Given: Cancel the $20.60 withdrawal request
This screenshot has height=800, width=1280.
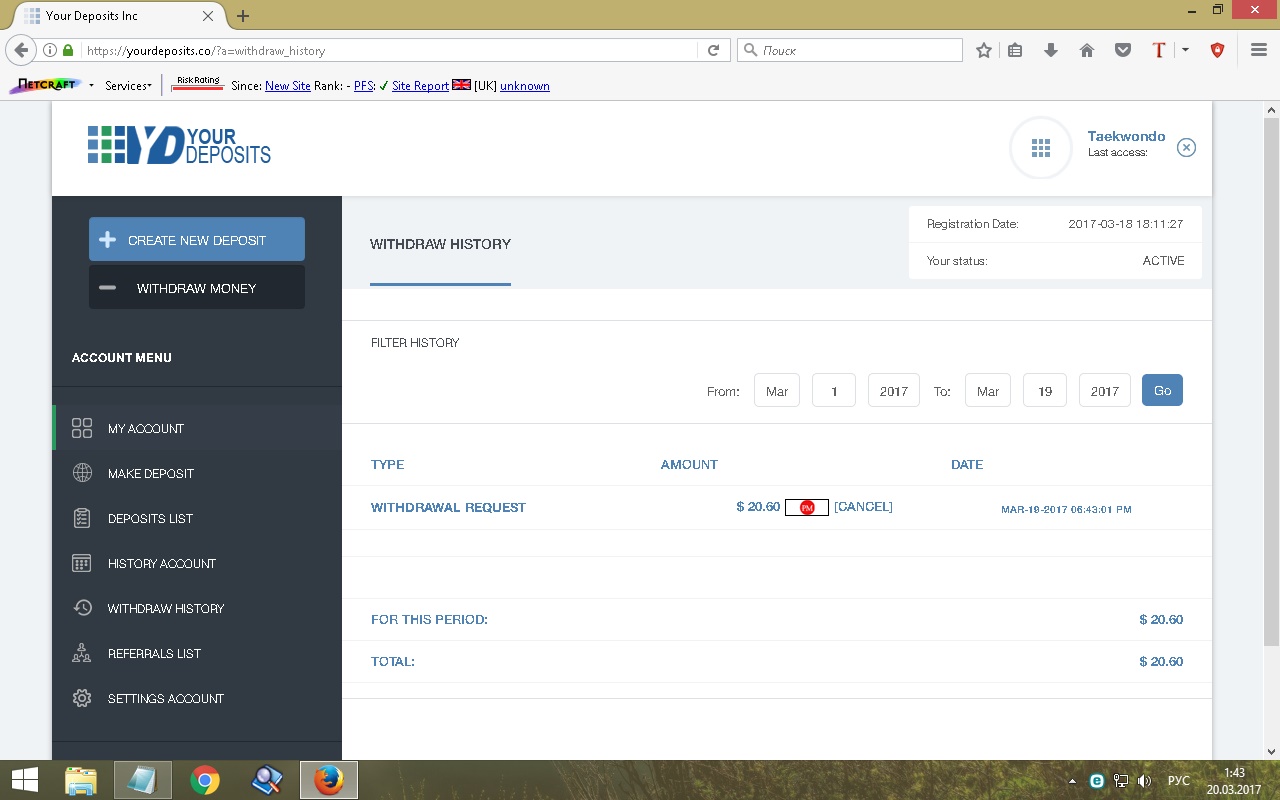Looking at the screenshot, I should [x=863, y=507].
